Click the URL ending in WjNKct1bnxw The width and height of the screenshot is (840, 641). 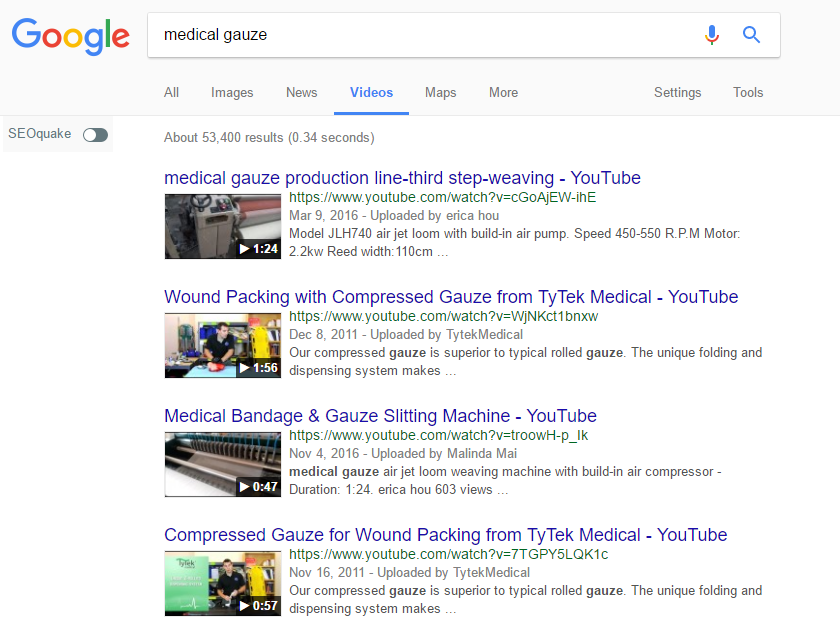[444, 316]
